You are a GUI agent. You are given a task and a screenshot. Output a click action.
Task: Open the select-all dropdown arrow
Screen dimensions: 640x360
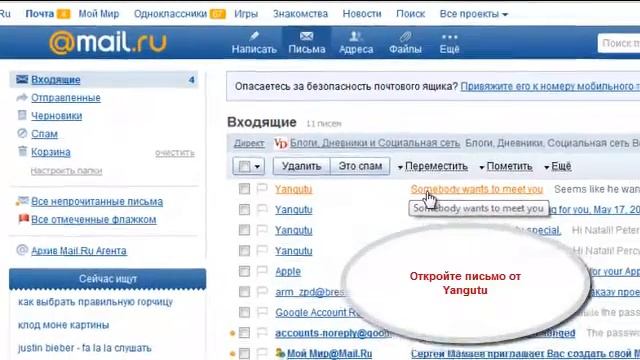pyautogui.click(x=257, y=167)
